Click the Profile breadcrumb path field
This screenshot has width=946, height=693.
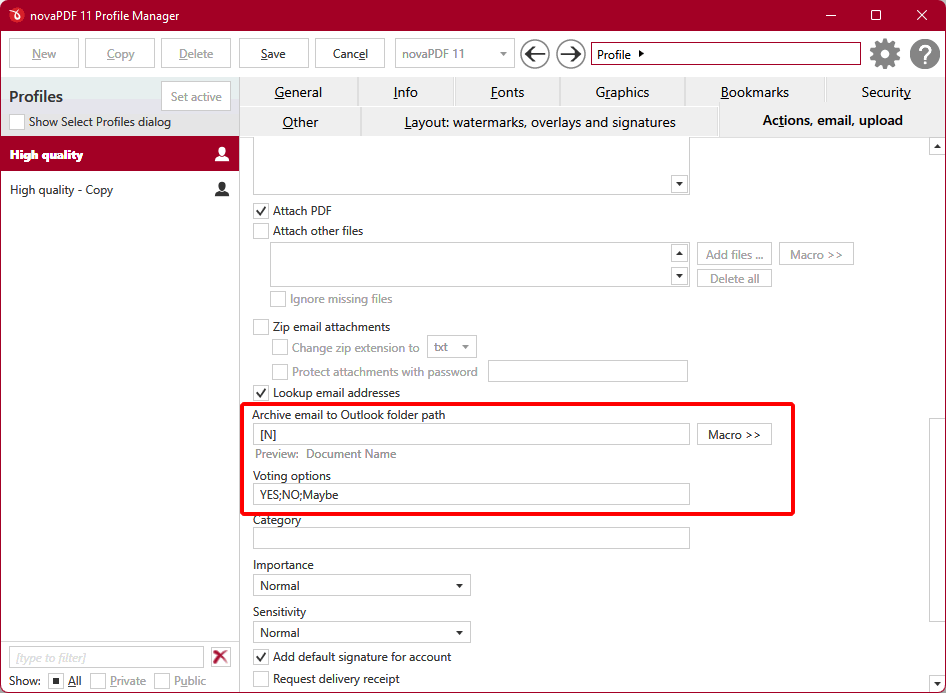pos(726,54)
